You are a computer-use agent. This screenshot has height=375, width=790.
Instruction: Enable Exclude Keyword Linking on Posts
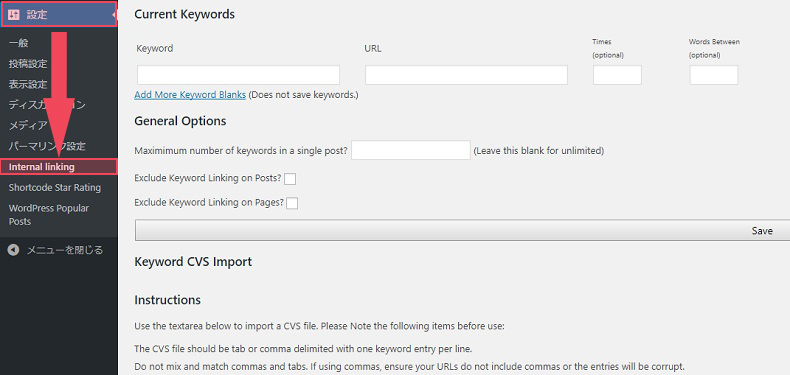(290, 178)
